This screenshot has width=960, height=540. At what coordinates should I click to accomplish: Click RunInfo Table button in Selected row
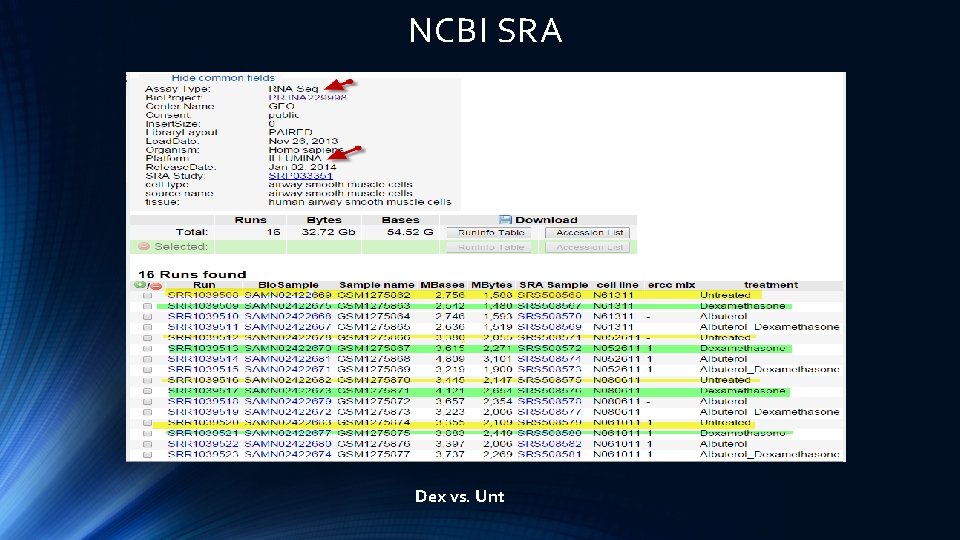pyautogui.click(x=491, y=247)
